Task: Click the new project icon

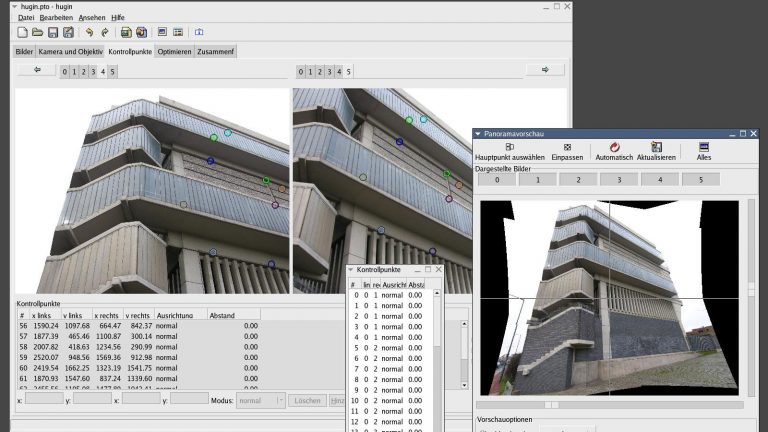Action: (x=23, y=33)
